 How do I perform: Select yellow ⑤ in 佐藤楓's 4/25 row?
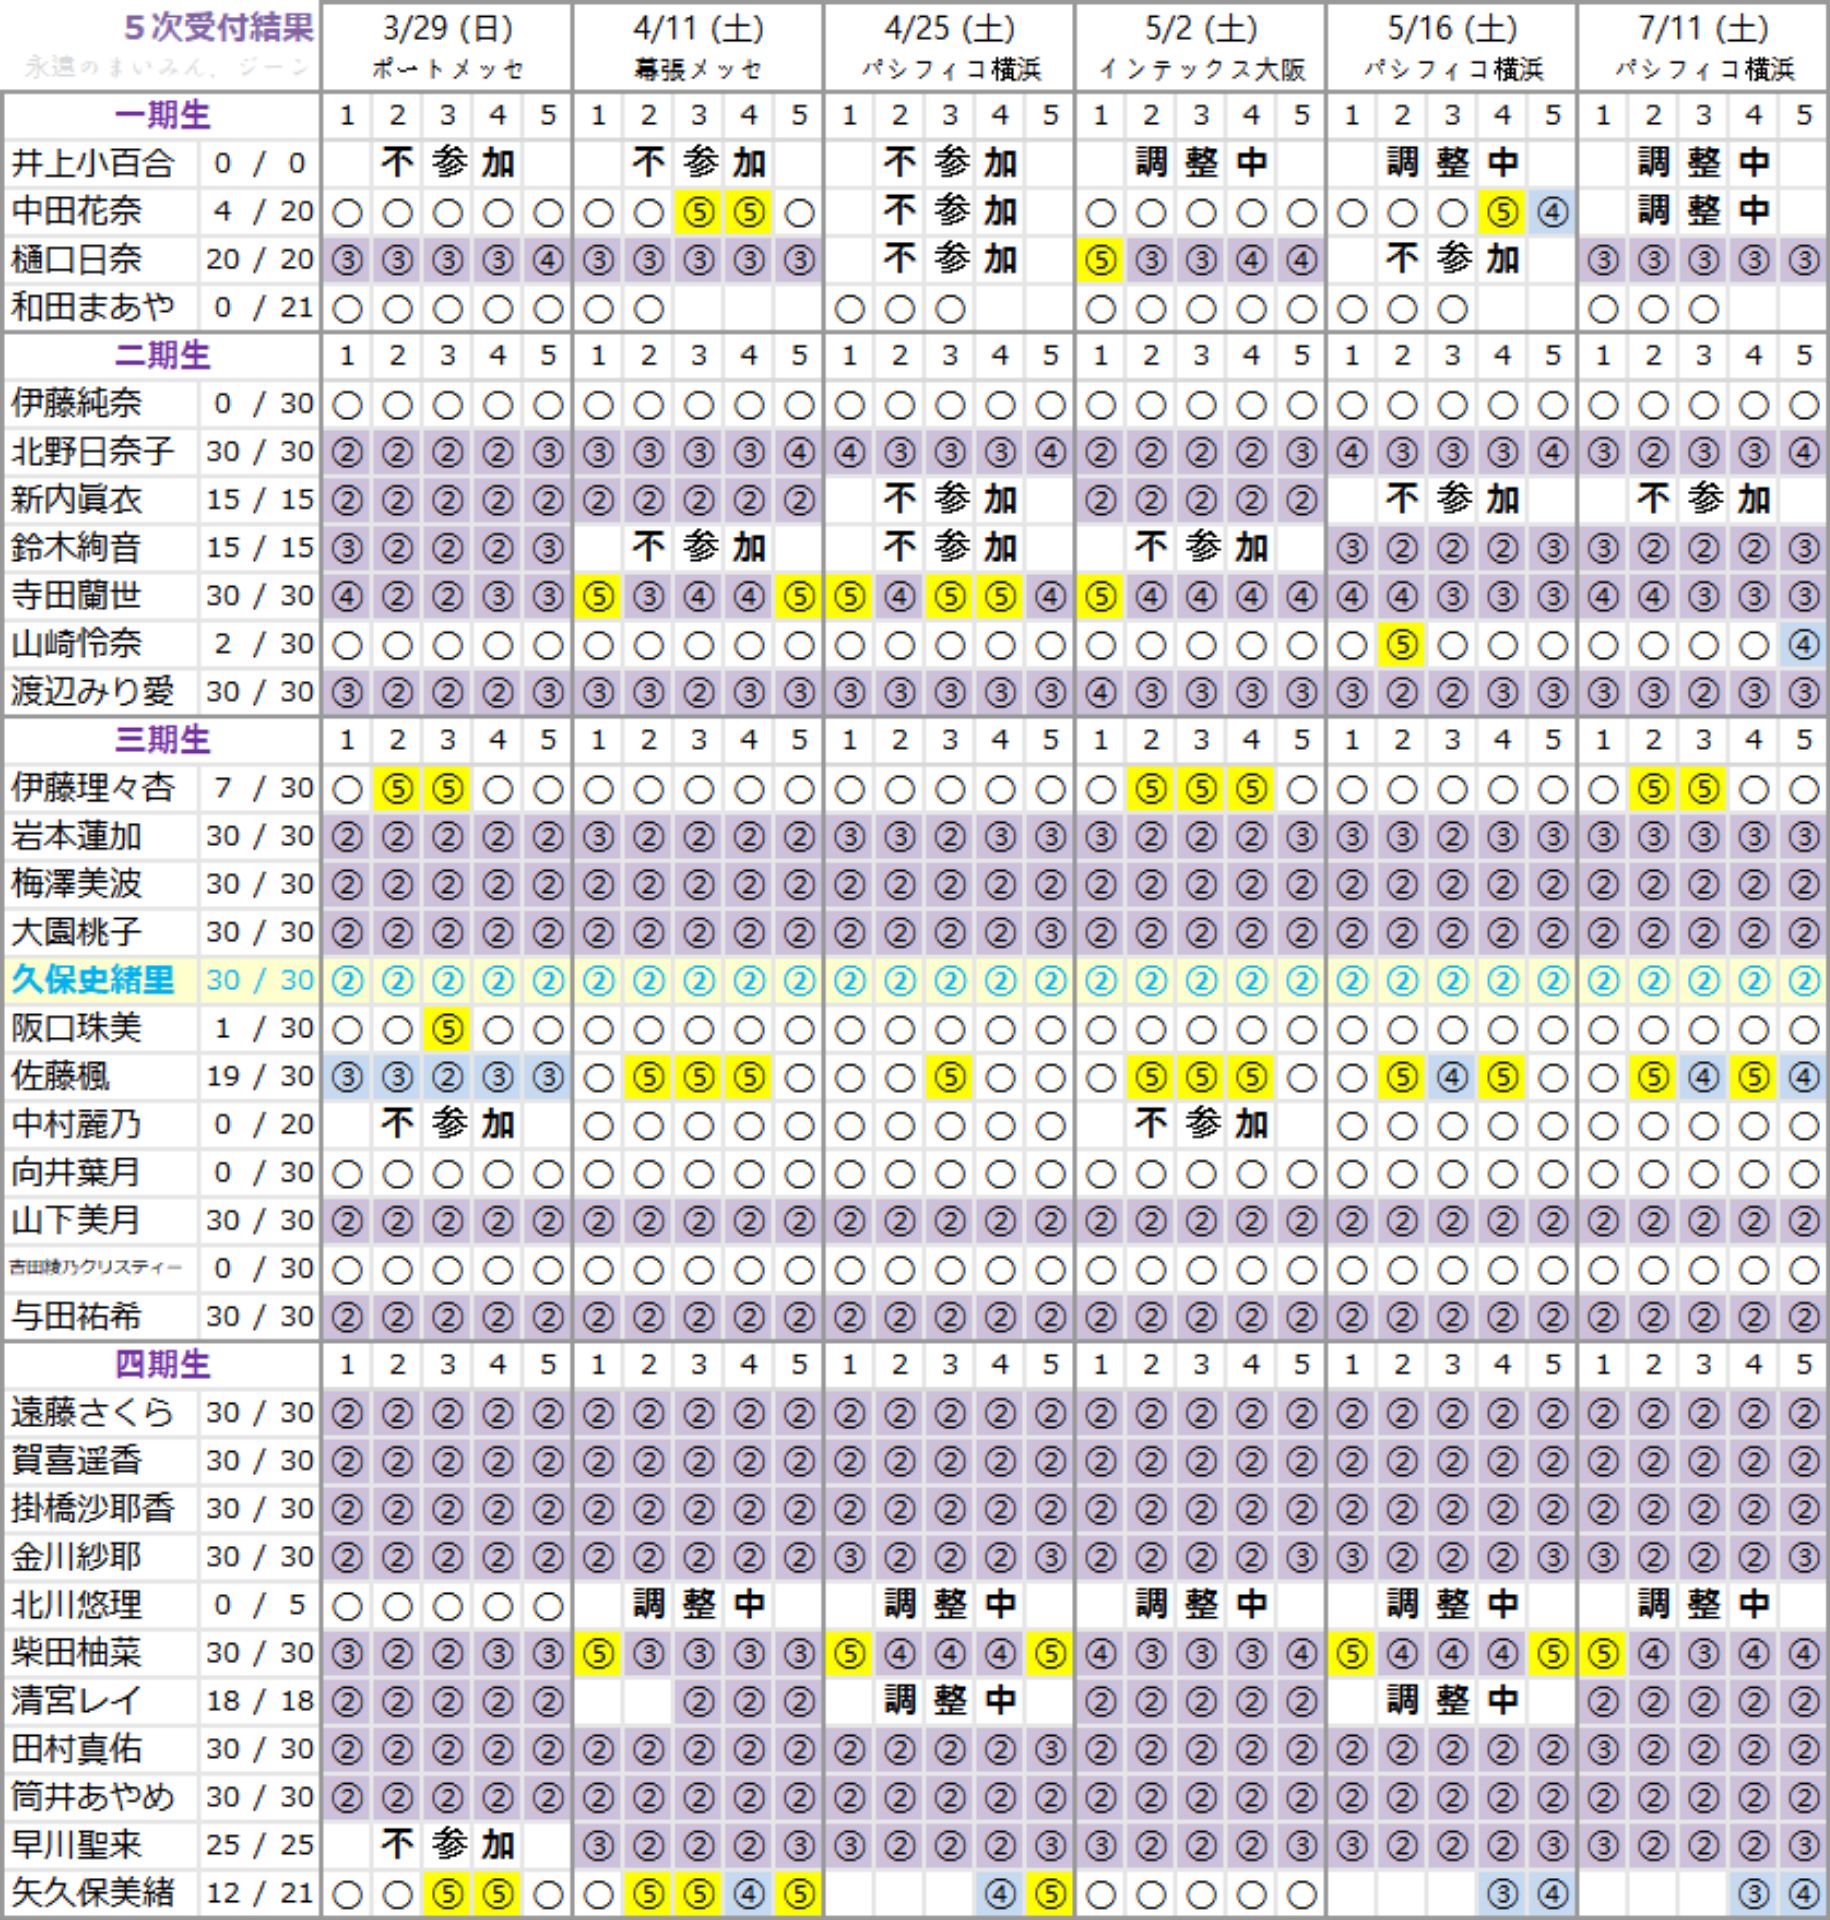click(x=950, y=1077)
